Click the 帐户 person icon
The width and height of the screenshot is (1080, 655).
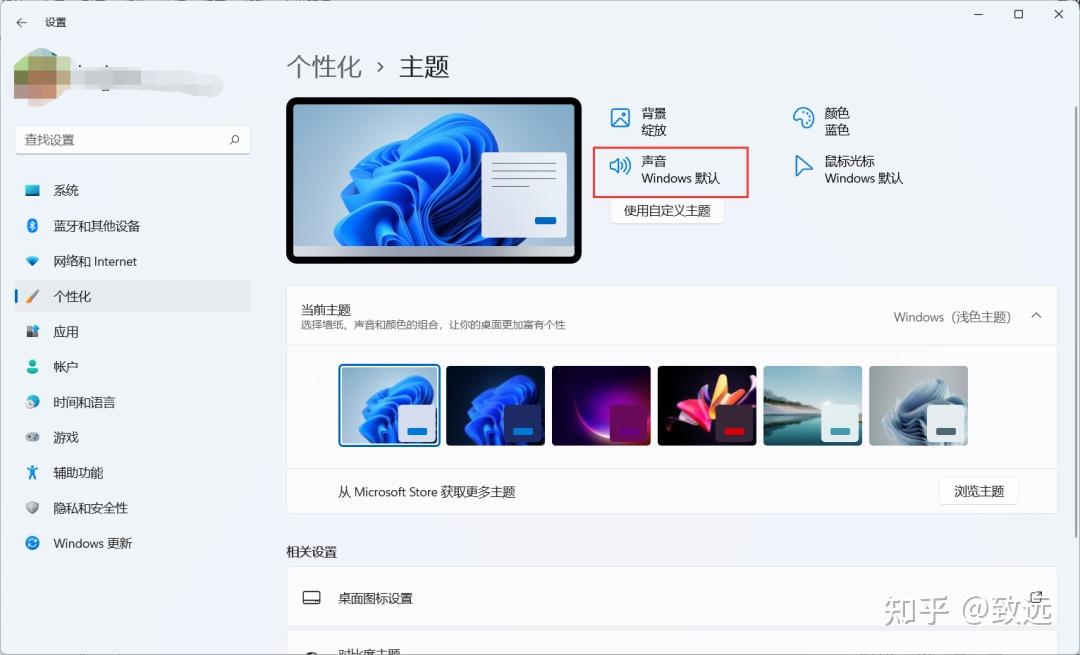tap(32, 366)
